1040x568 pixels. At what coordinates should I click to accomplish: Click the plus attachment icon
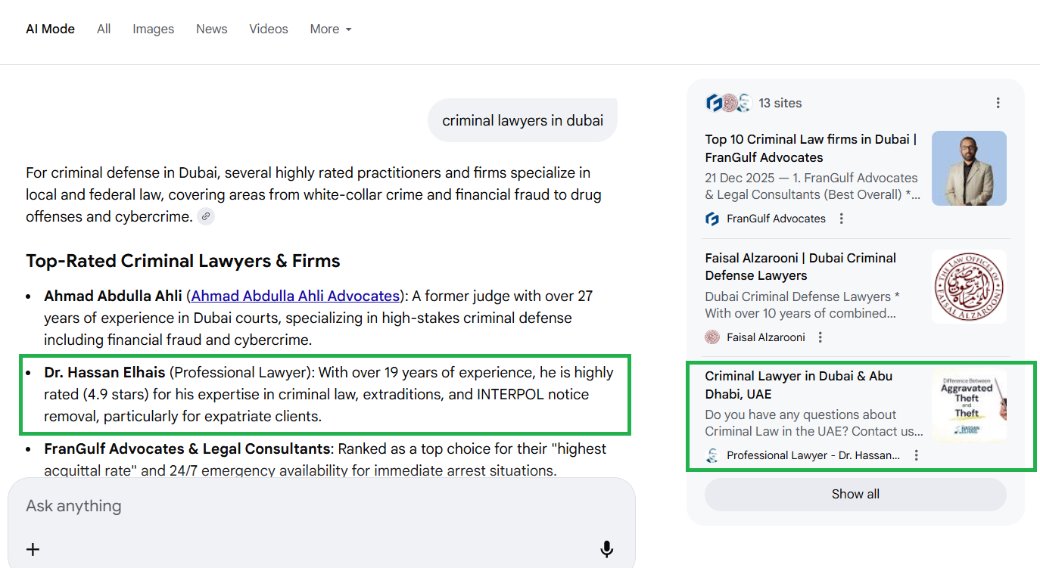[x=32, y=549]
